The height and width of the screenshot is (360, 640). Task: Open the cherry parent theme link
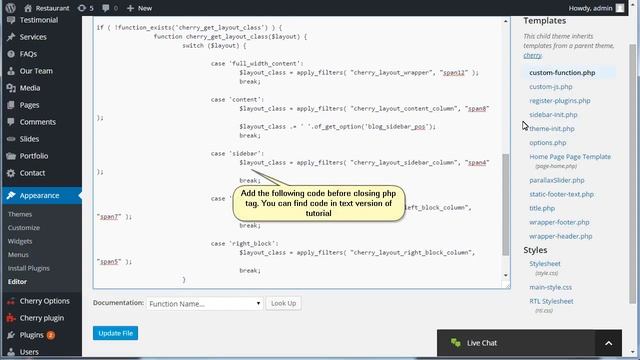pos(533,56)
